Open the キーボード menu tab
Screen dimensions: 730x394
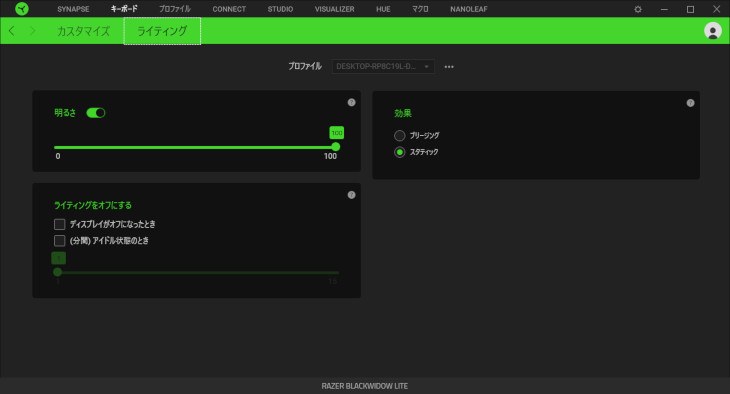pyautogui.click(x=124, y=9)
